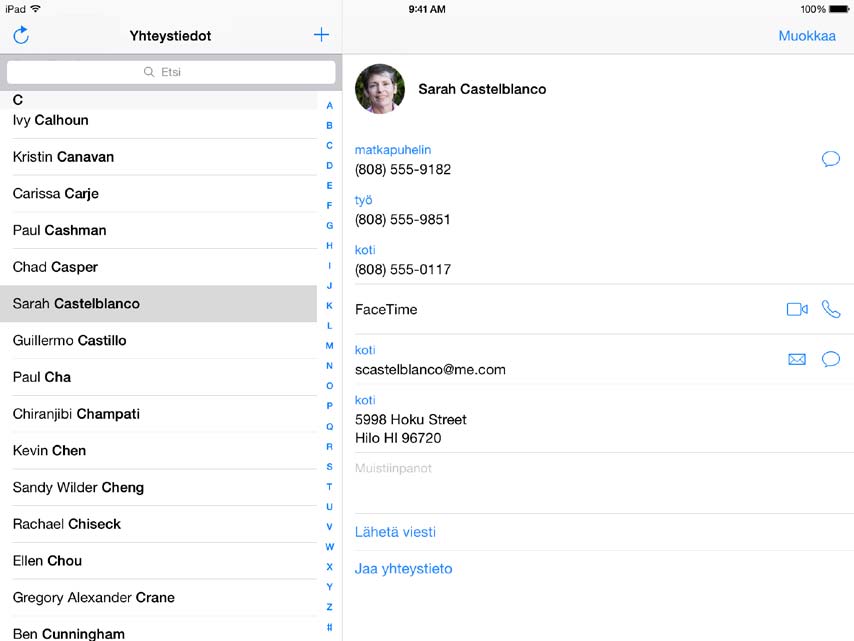854x641 pixels.
Task: Jump to letter Z in index
Action: (x=330, y=607)
